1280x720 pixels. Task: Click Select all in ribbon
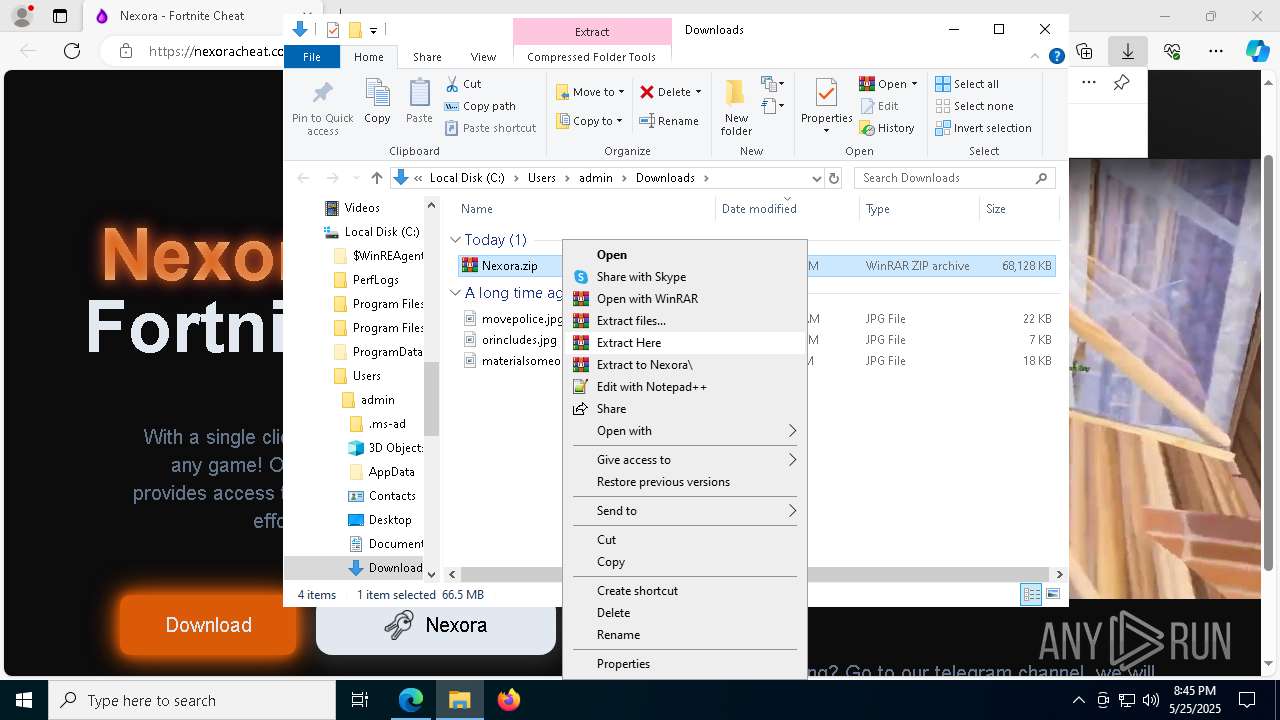point(967,84)
